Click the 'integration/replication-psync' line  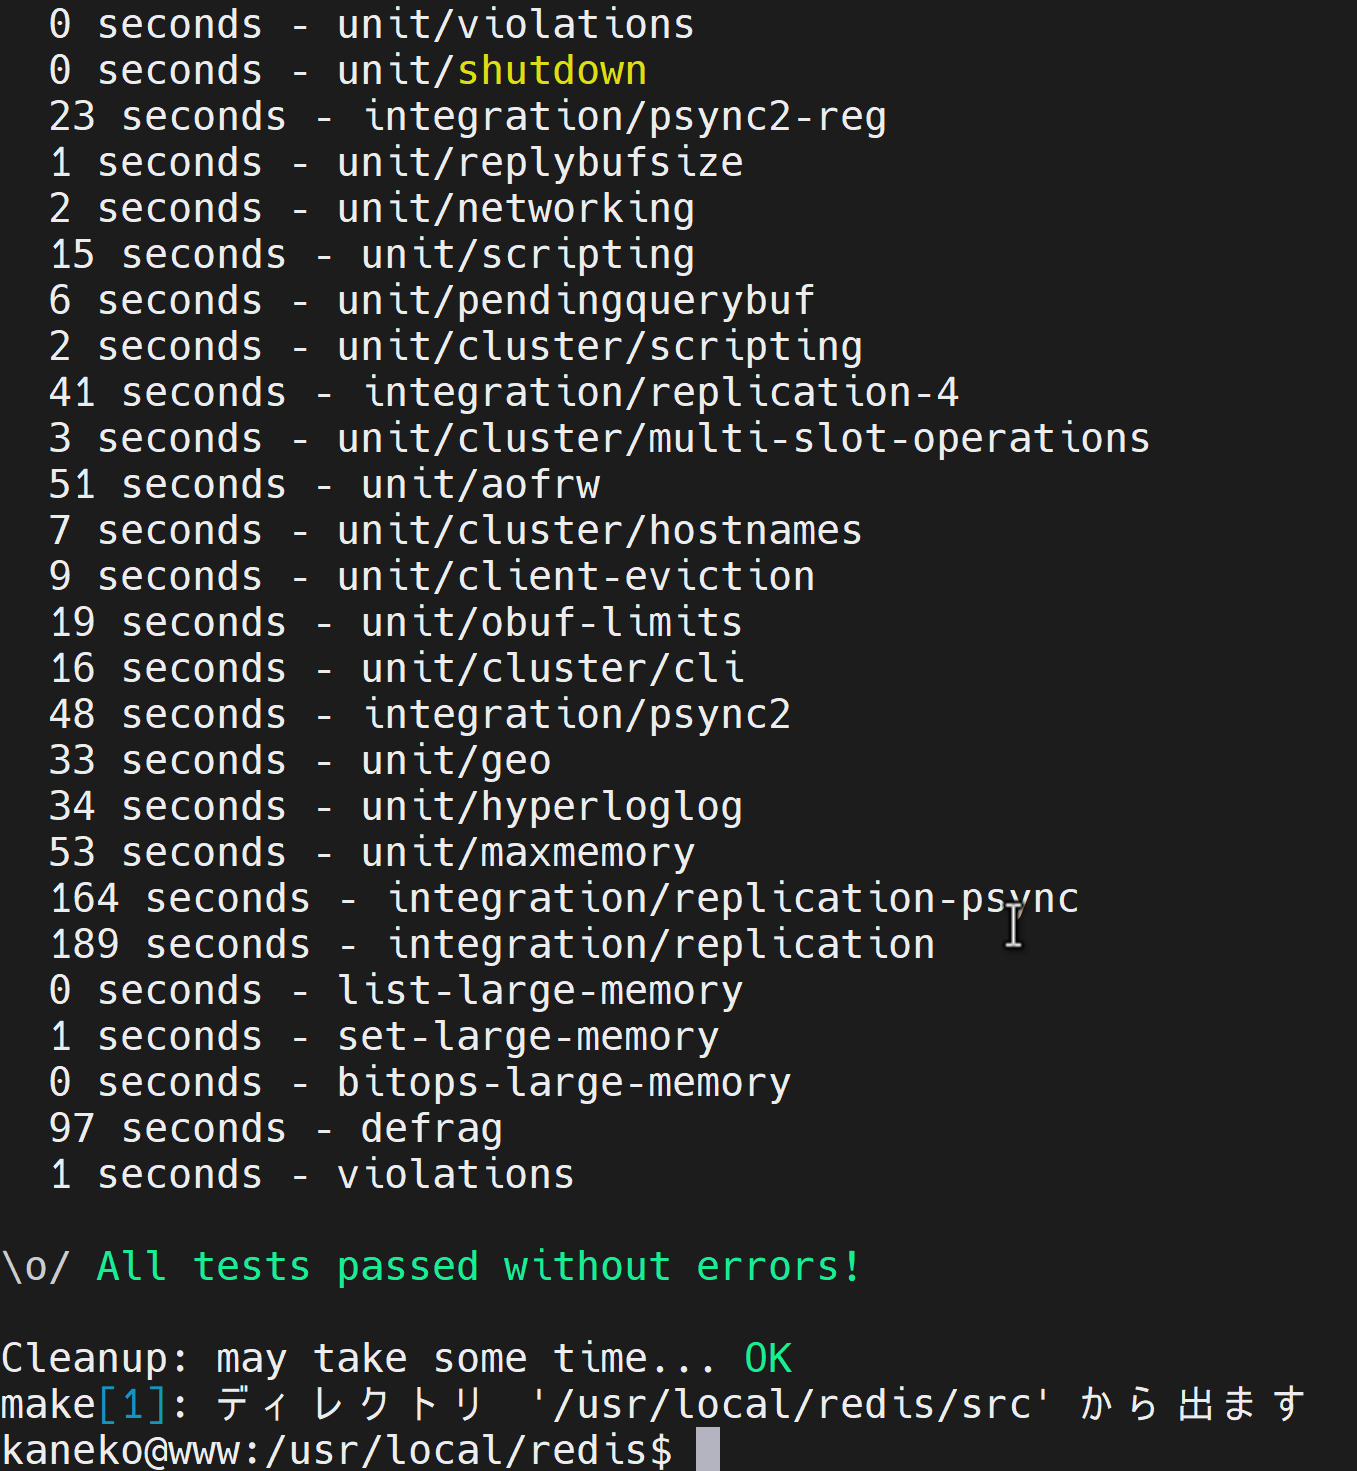[x=565, y=899]
